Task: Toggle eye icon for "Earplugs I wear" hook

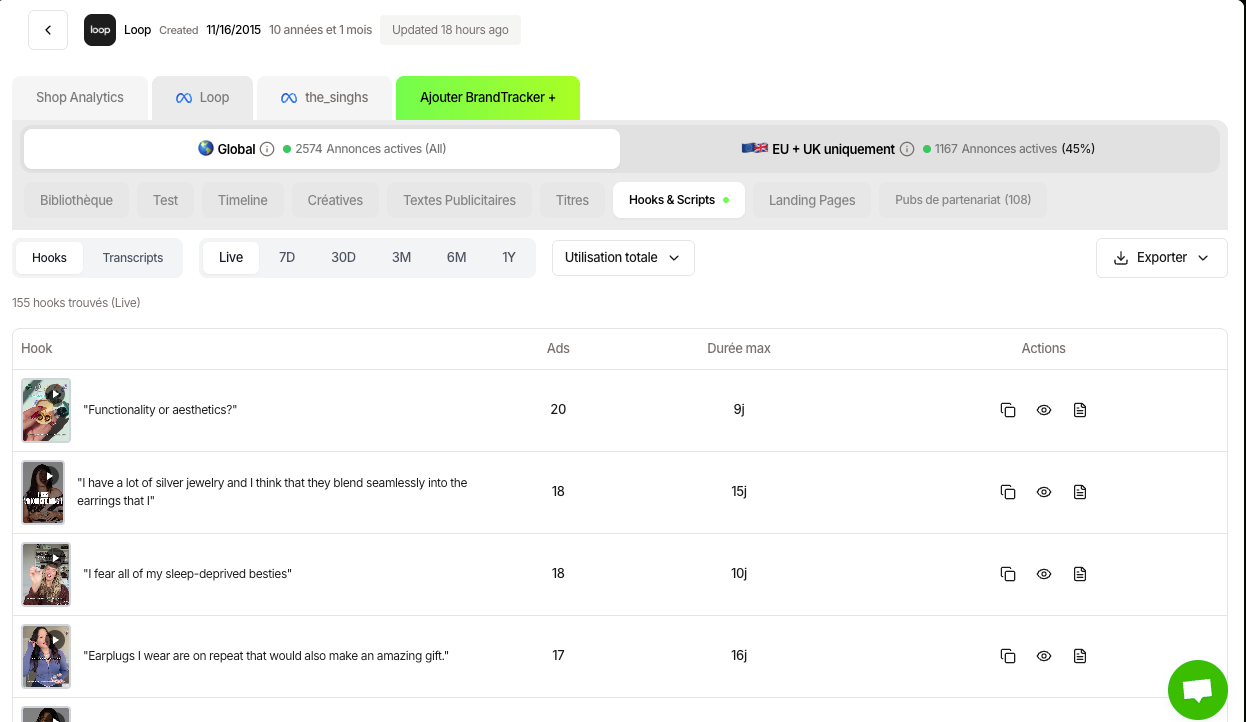Action: coord(1044,656)
